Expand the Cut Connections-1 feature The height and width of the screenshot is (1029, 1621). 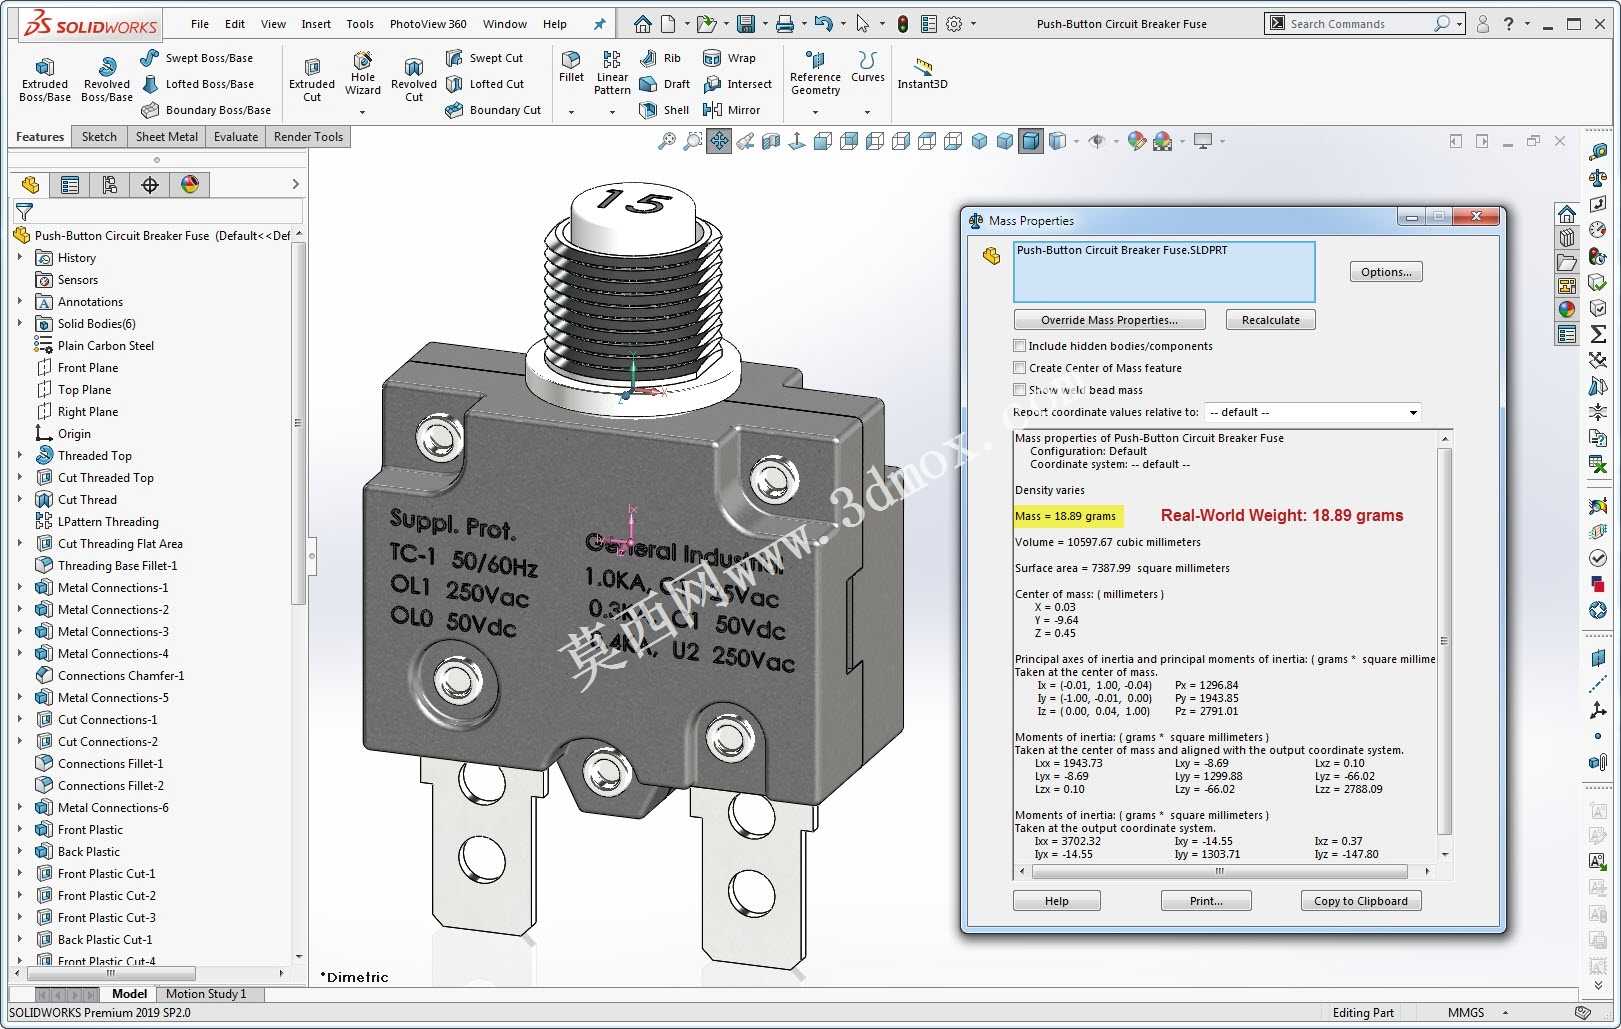20,719
